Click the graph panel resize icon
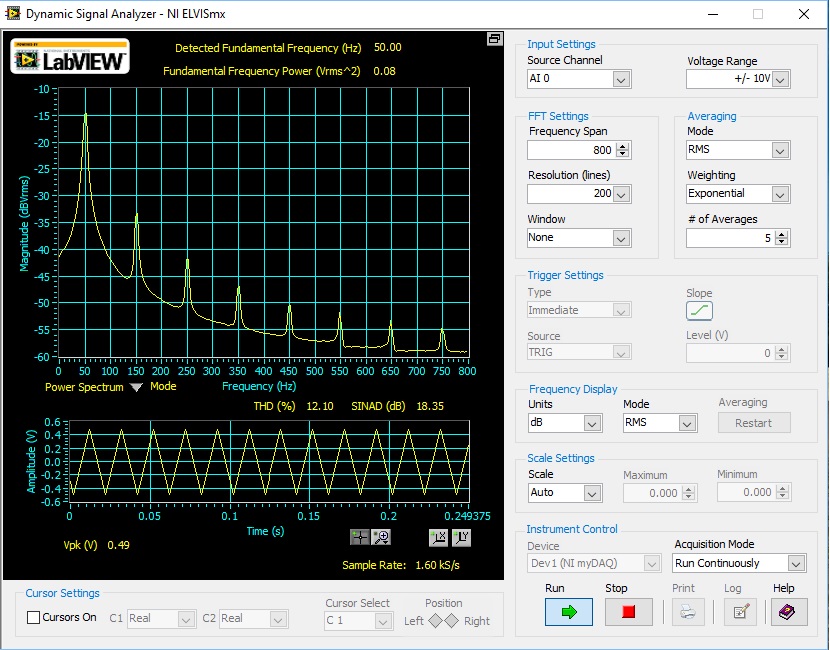Screen dimensions: 830x650 pos(494,39)
